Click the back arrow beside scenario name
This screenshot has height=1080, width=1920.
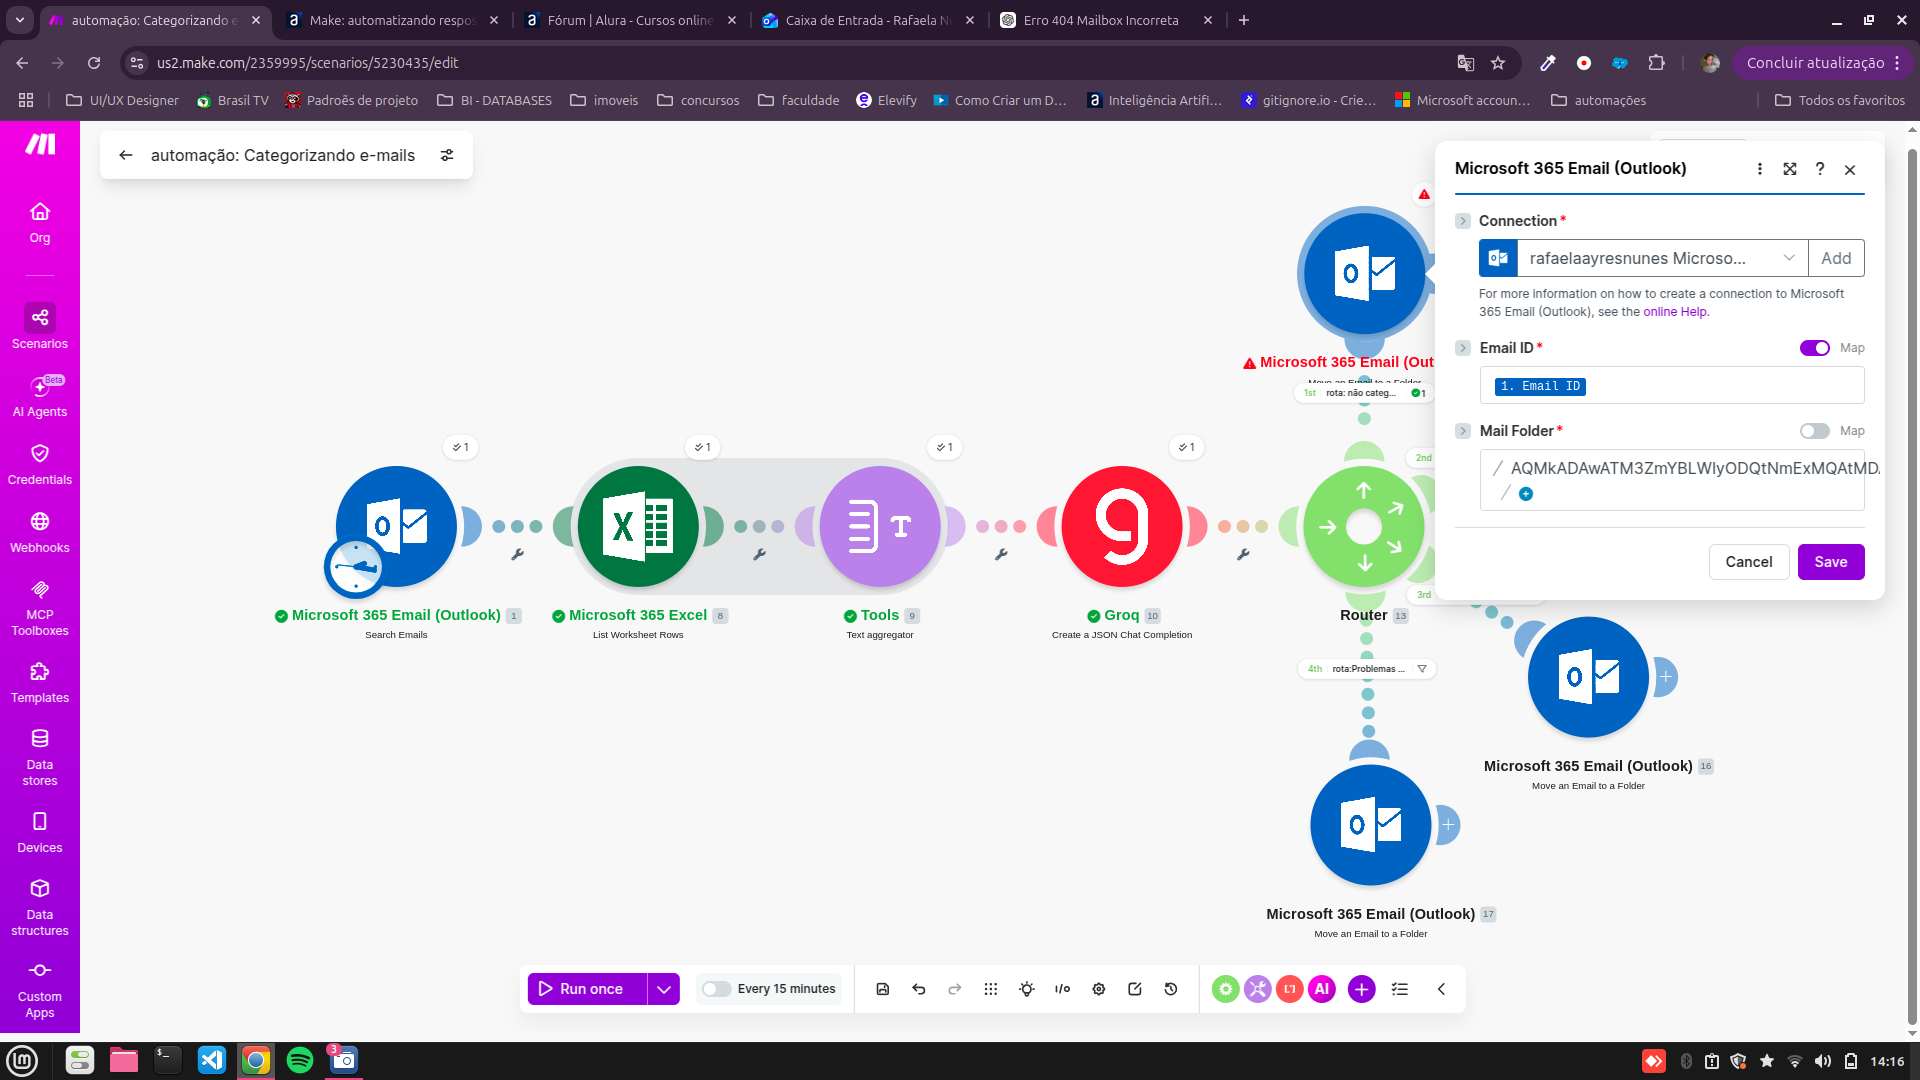coord(126,155)
